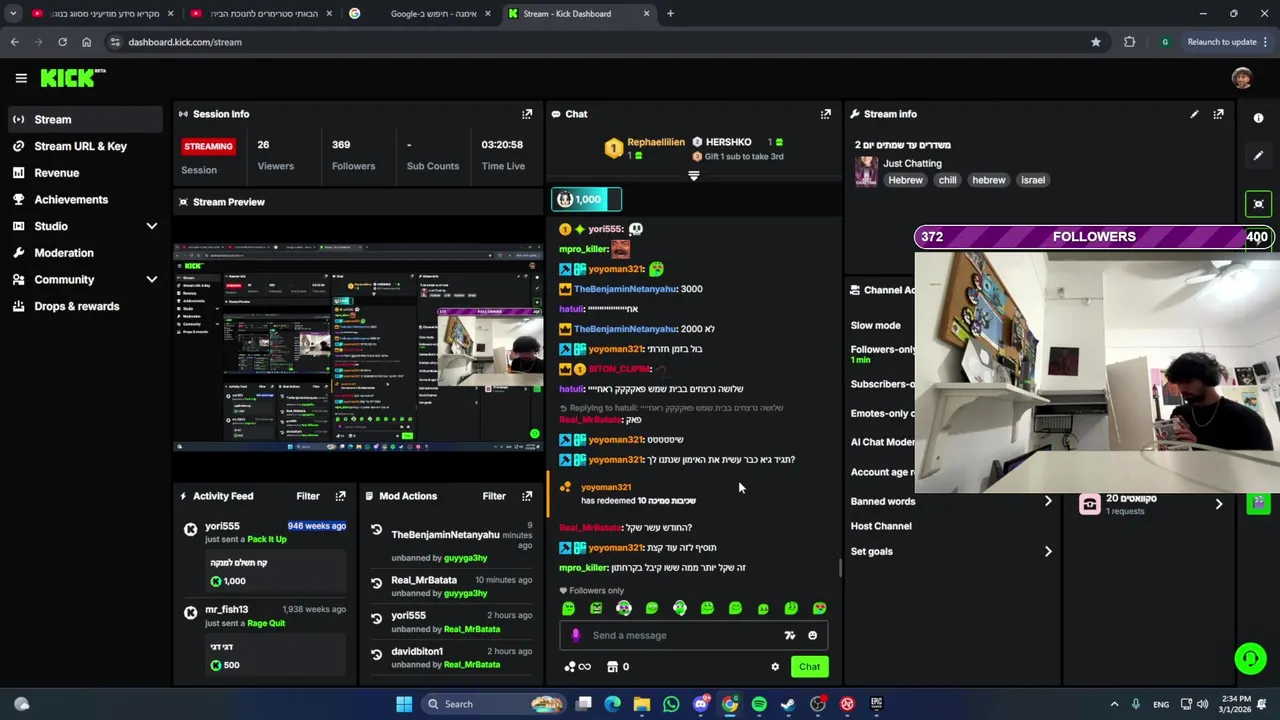Pop out the Mod Actions panel
Viewport: 1280px width, 720px height.
pos(527,496)
